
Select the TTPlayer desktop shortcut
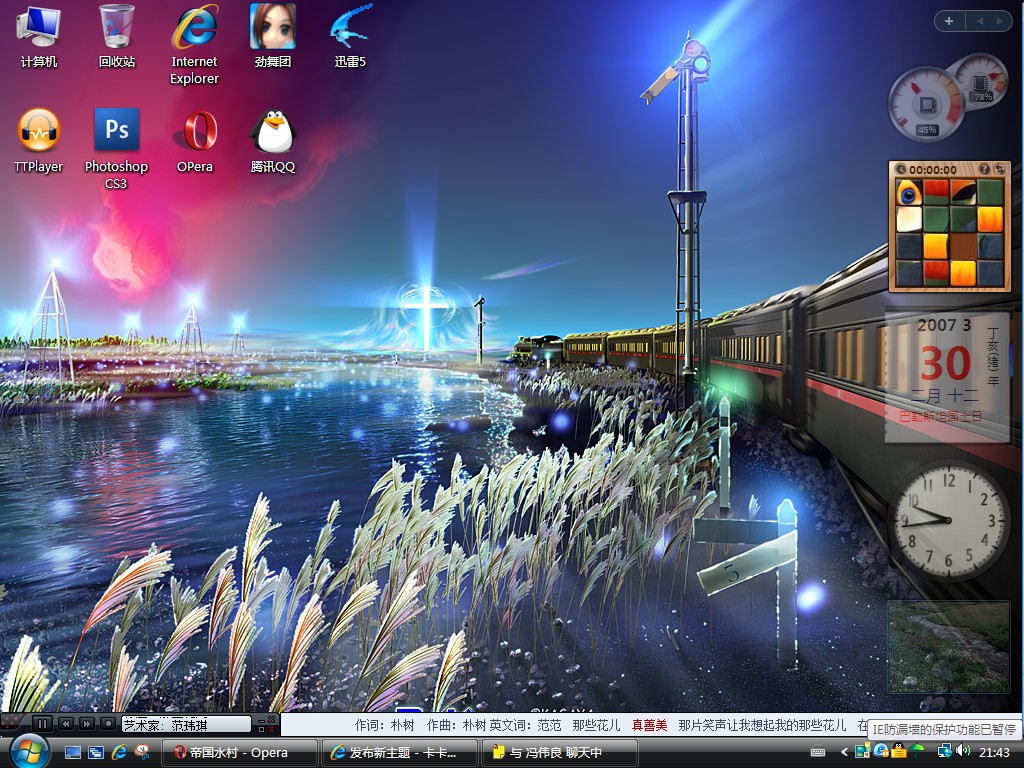(39, 140)
